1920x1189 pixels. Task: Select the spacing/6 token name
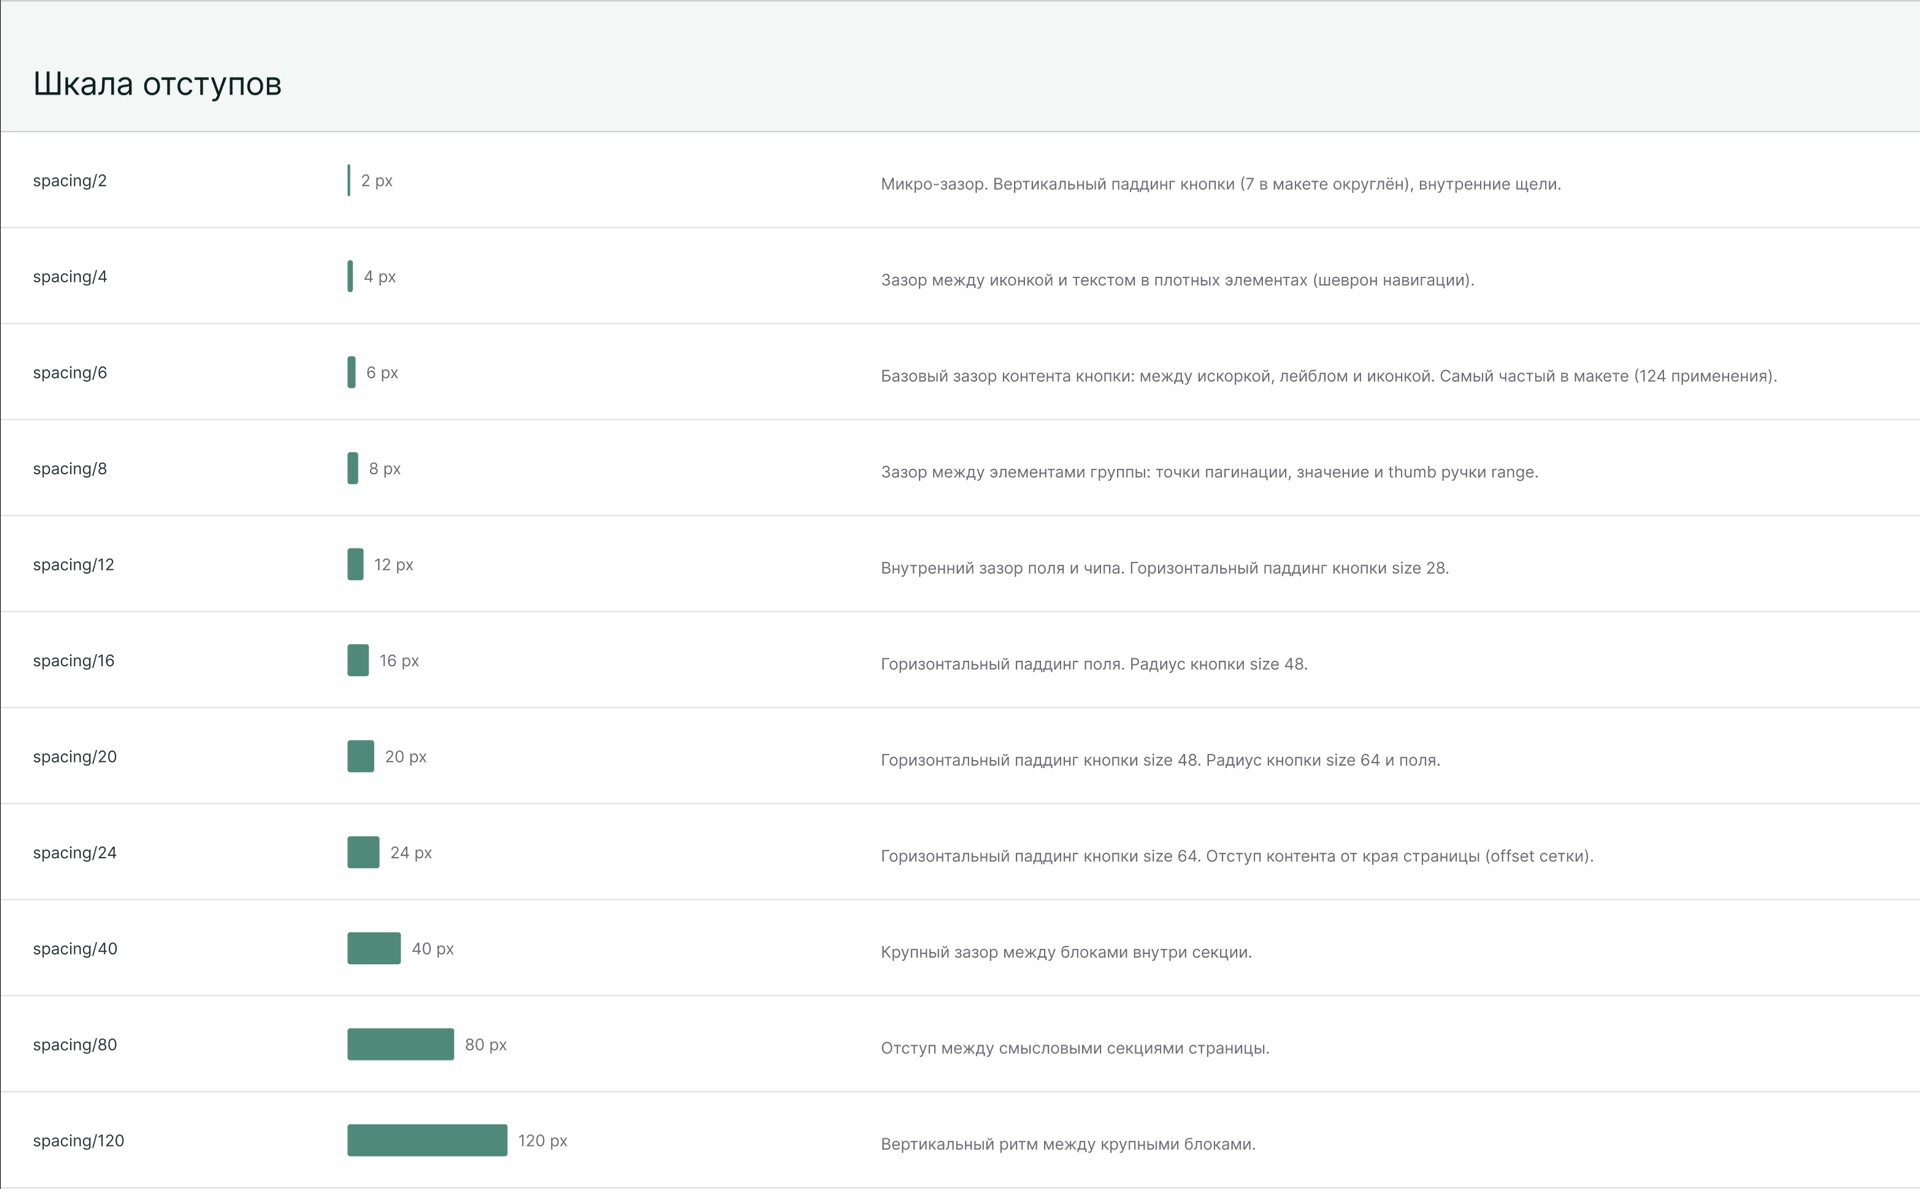(x=70, y=373)
